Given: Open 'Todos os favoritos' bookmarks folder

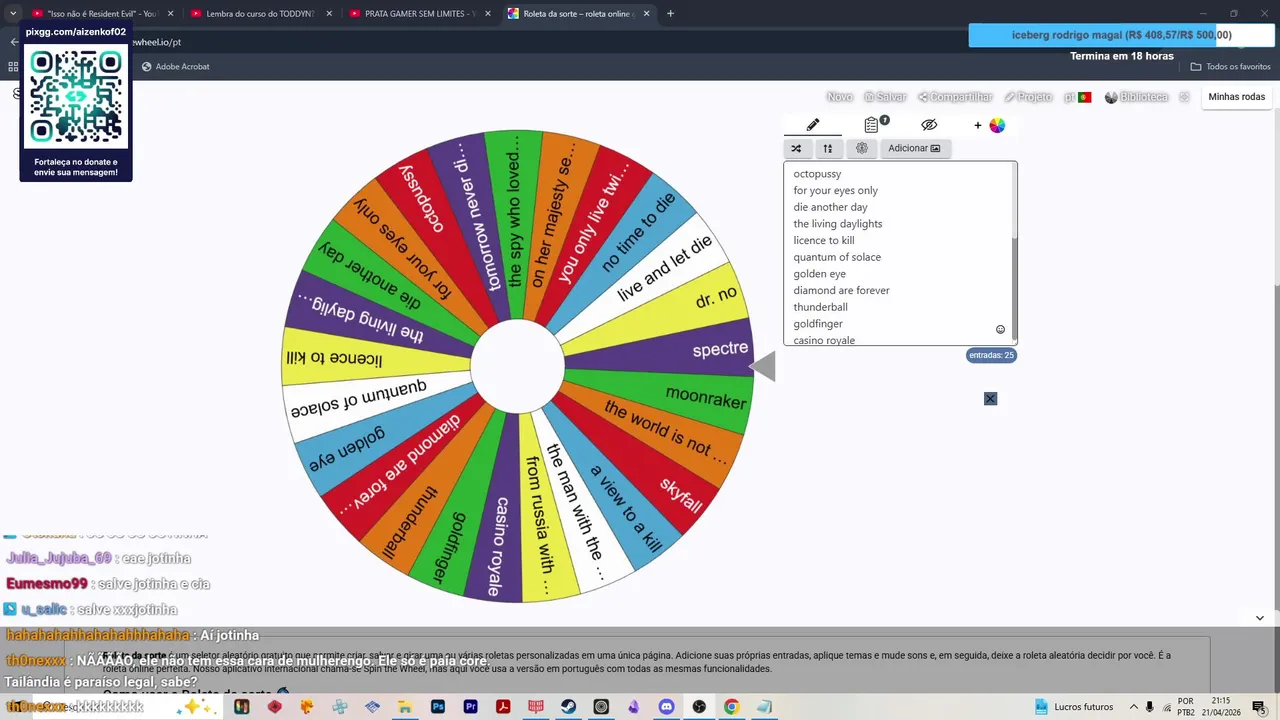Looking at the screenshot, I should point(1230,67).
